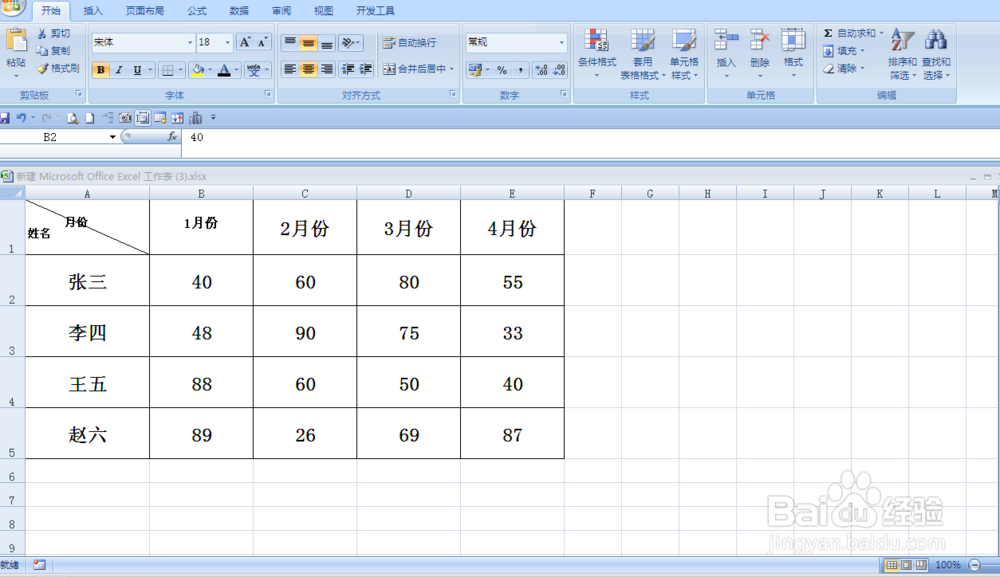Switch to the Data (数据) tab
The width and height of the screenshot is (1000, 577).
pyautogui.click(x=239, y=11)
